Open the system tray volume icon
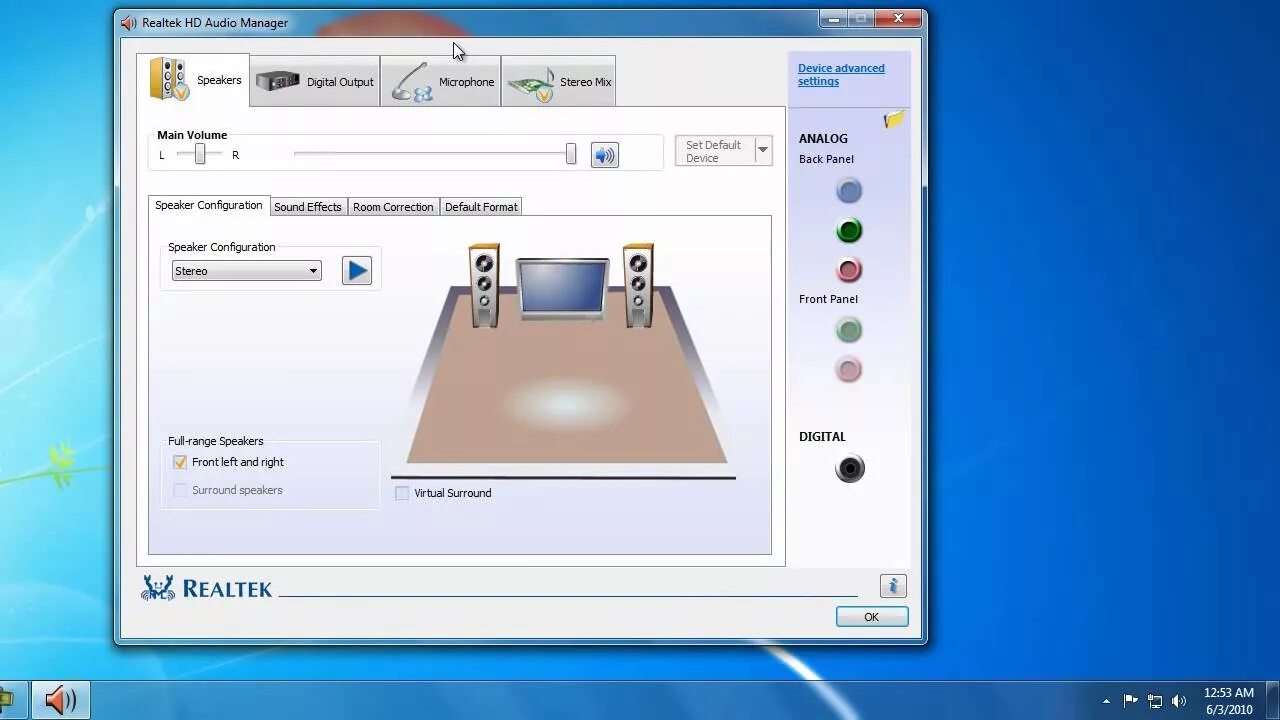This screenshot has width=1280, height=720. pos(1179,701)
